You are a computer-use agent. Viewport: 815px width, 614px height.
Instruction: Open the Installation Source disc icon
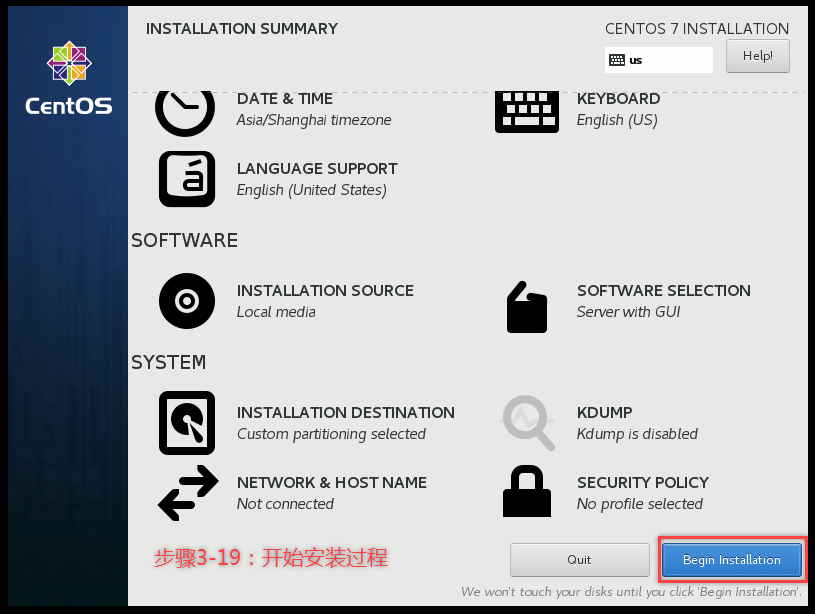coord(187,301)
